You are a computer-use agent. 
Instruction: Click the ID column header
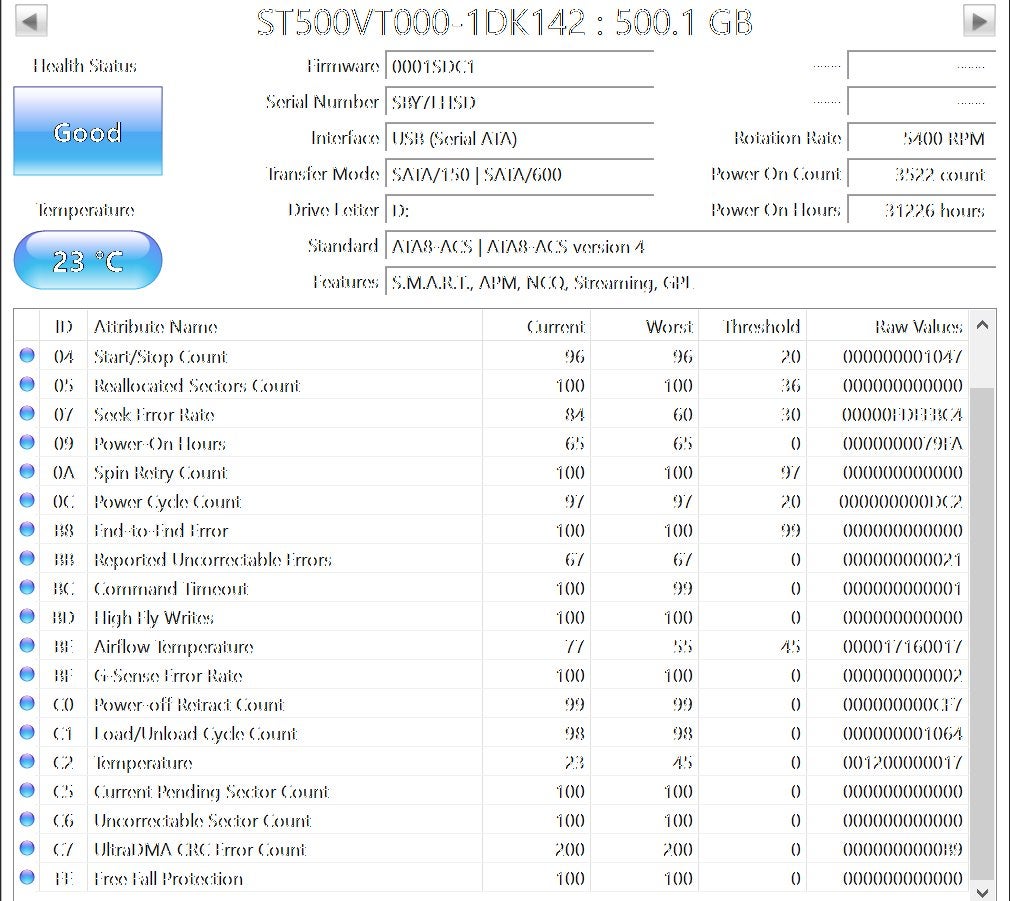coord(63,327)
